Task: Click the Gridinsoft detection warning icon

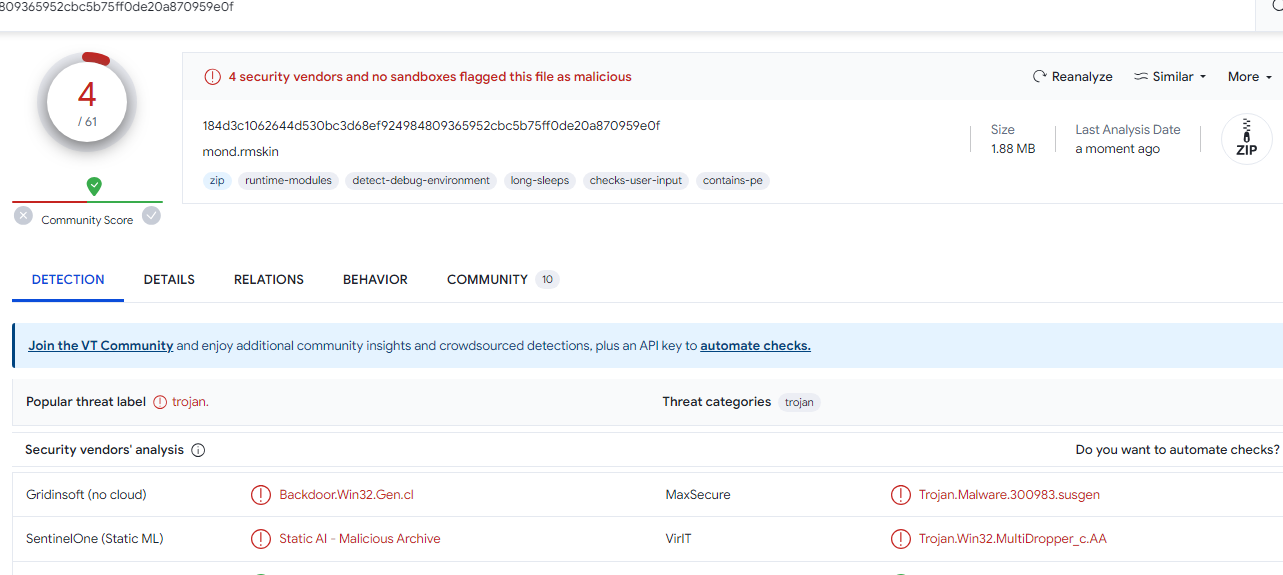Action: (x=260, y=495)
